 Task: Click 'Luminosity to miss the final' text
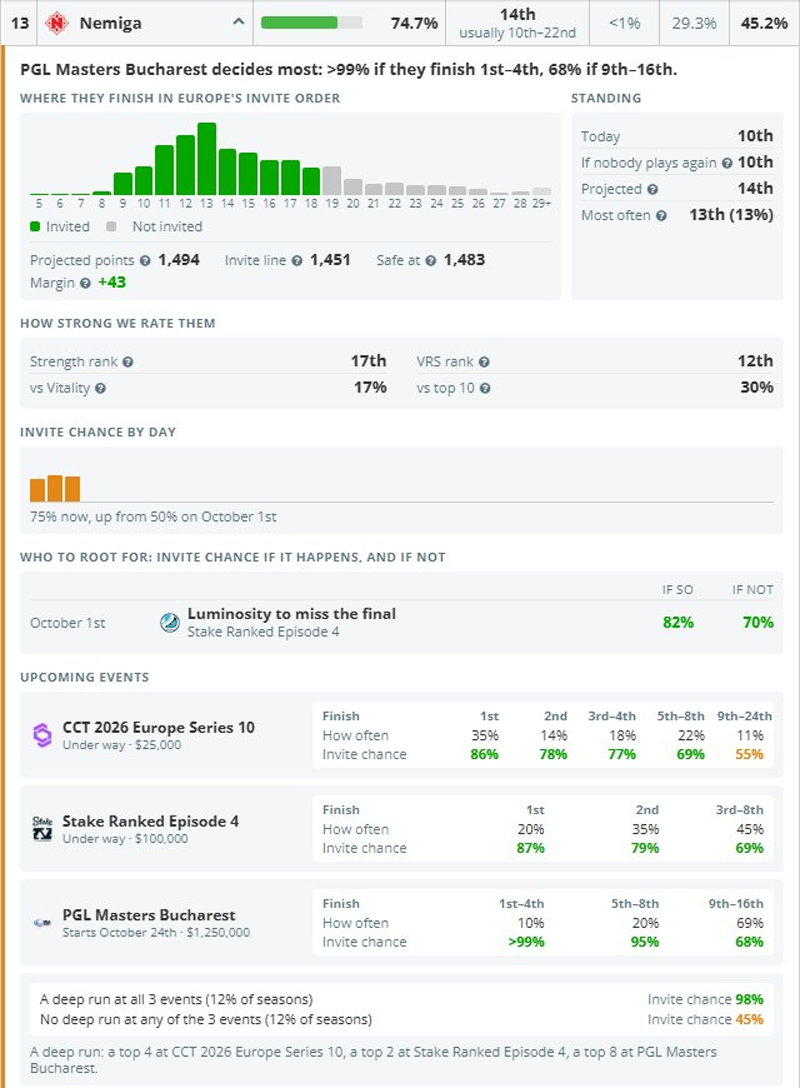tap(291, 613)
